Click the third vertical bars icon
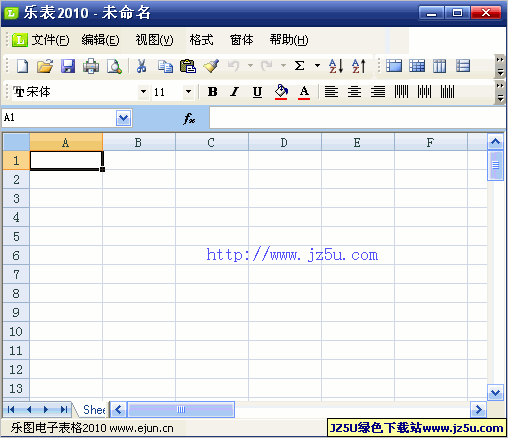This screenshot has height=438, width=508. 447,92
